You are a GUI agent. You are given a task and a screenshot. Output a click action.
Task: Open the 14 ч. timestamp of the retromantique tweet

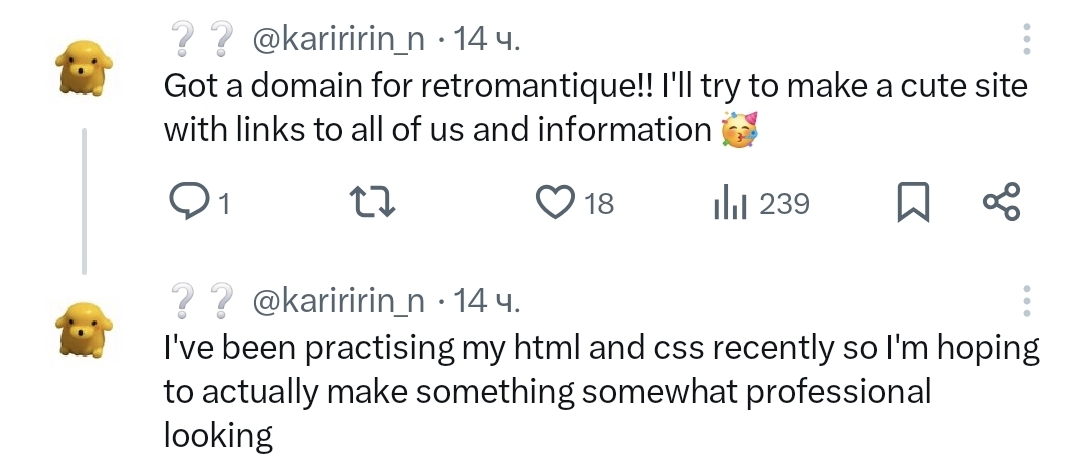(486, 40)
